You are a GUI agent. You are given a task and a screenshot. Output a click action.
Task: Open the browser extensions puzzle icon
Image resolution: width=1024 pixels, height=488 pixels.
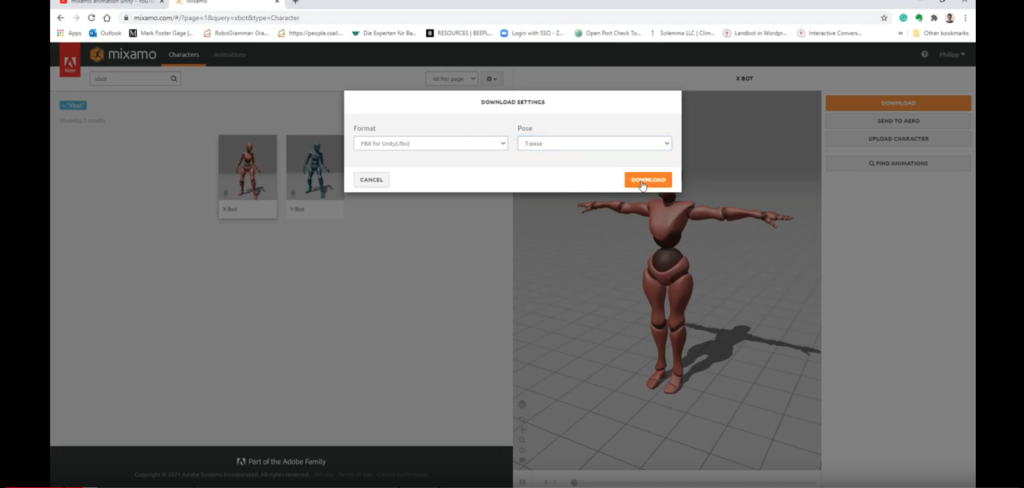click(x=933, y=18)
